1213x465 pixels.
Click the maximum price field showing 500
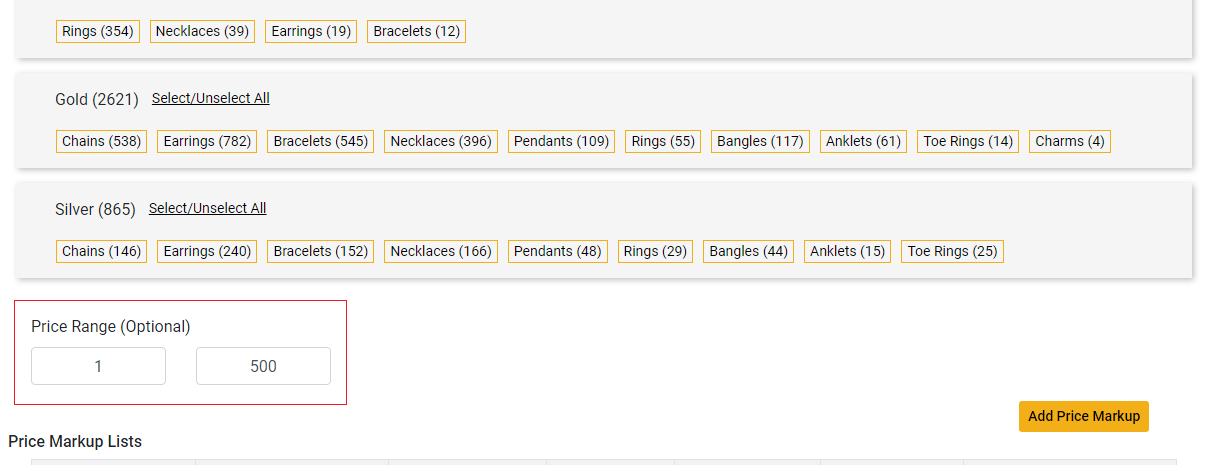pyautogui.click(x=263, y=366)
